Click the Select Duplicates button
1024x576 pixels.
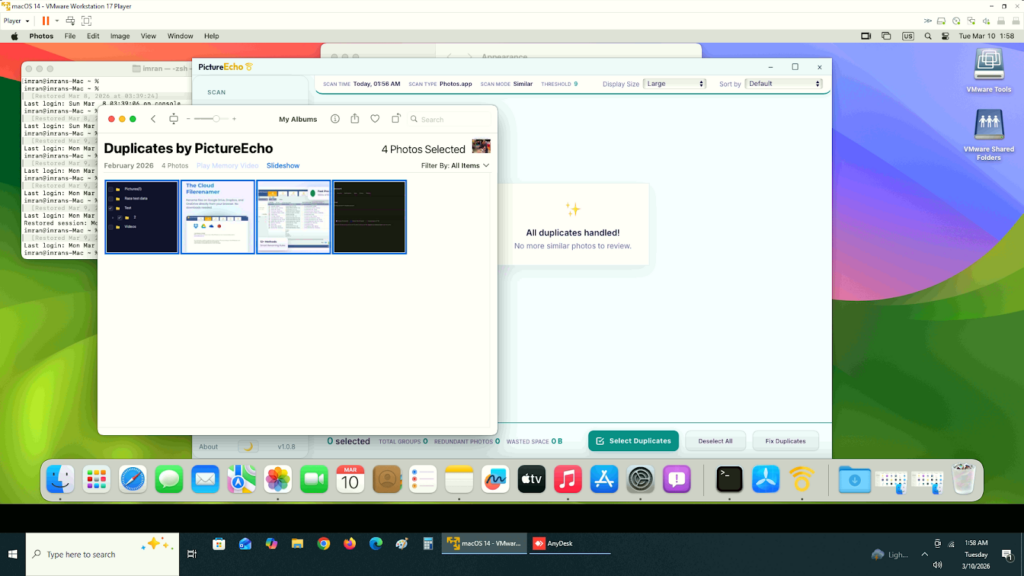pos(633,441)
